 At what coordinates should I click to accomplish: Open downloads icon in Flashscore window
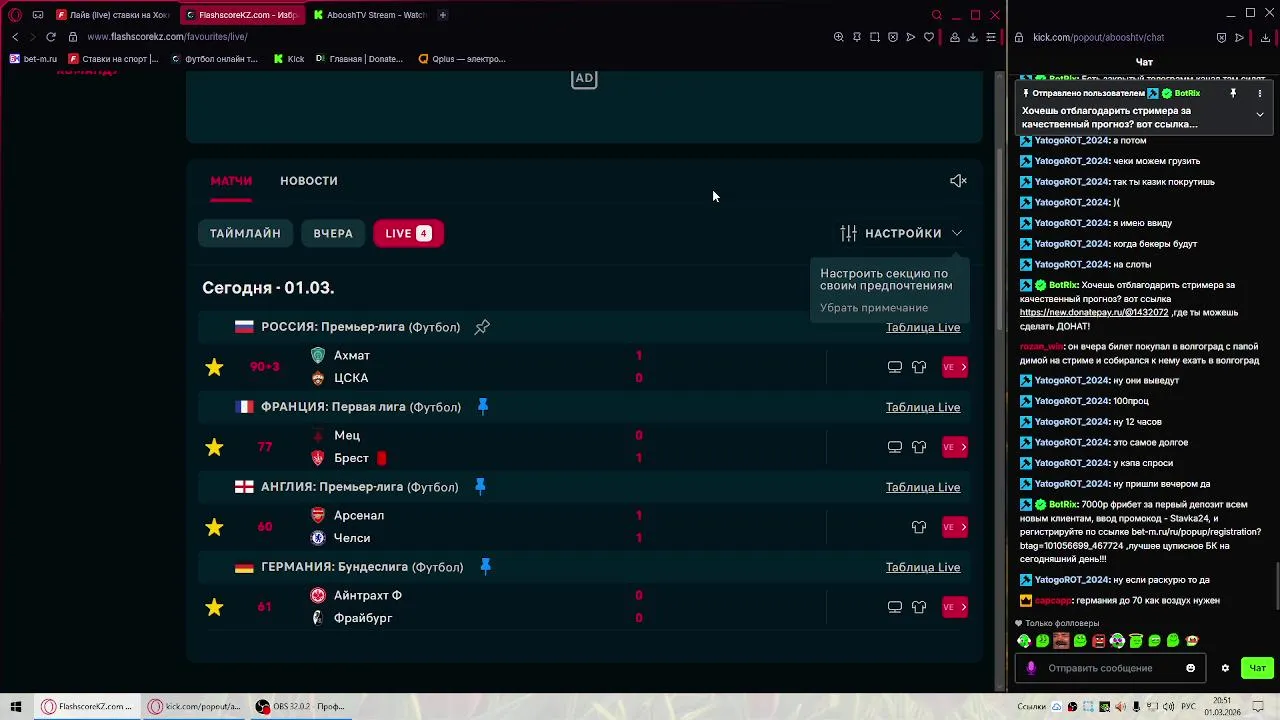pyautogui.click(x=972, y=37)
